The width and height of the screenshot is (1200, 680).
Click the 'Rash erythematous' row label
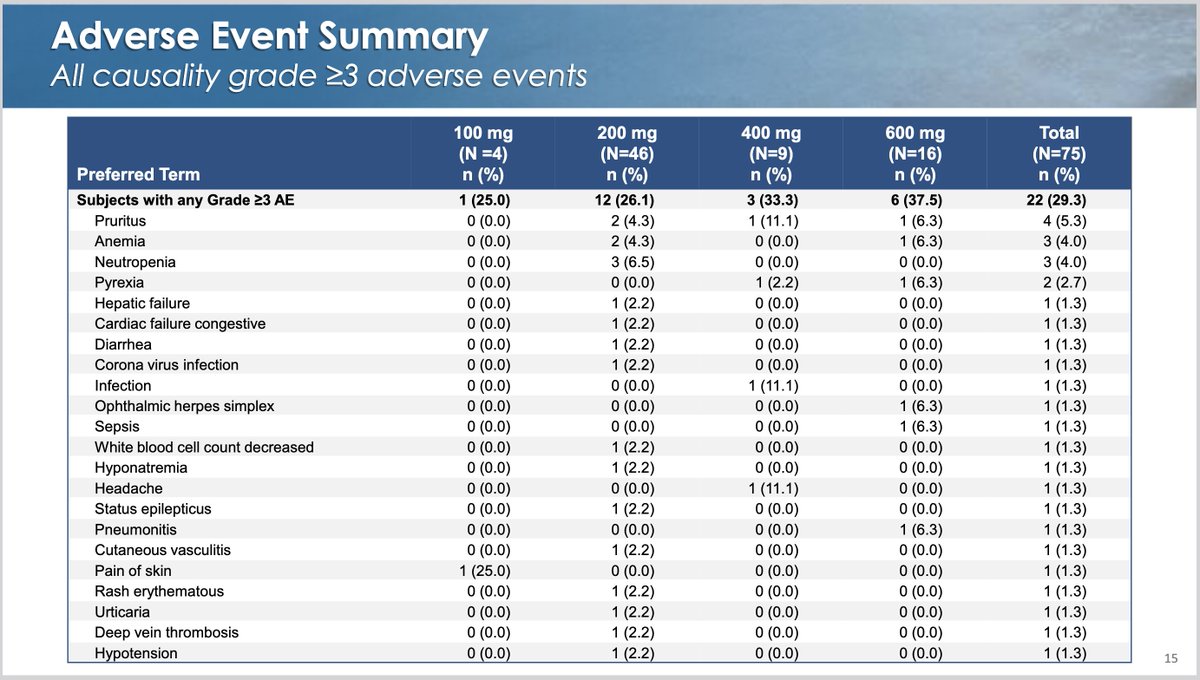click(x=159, y=592)
